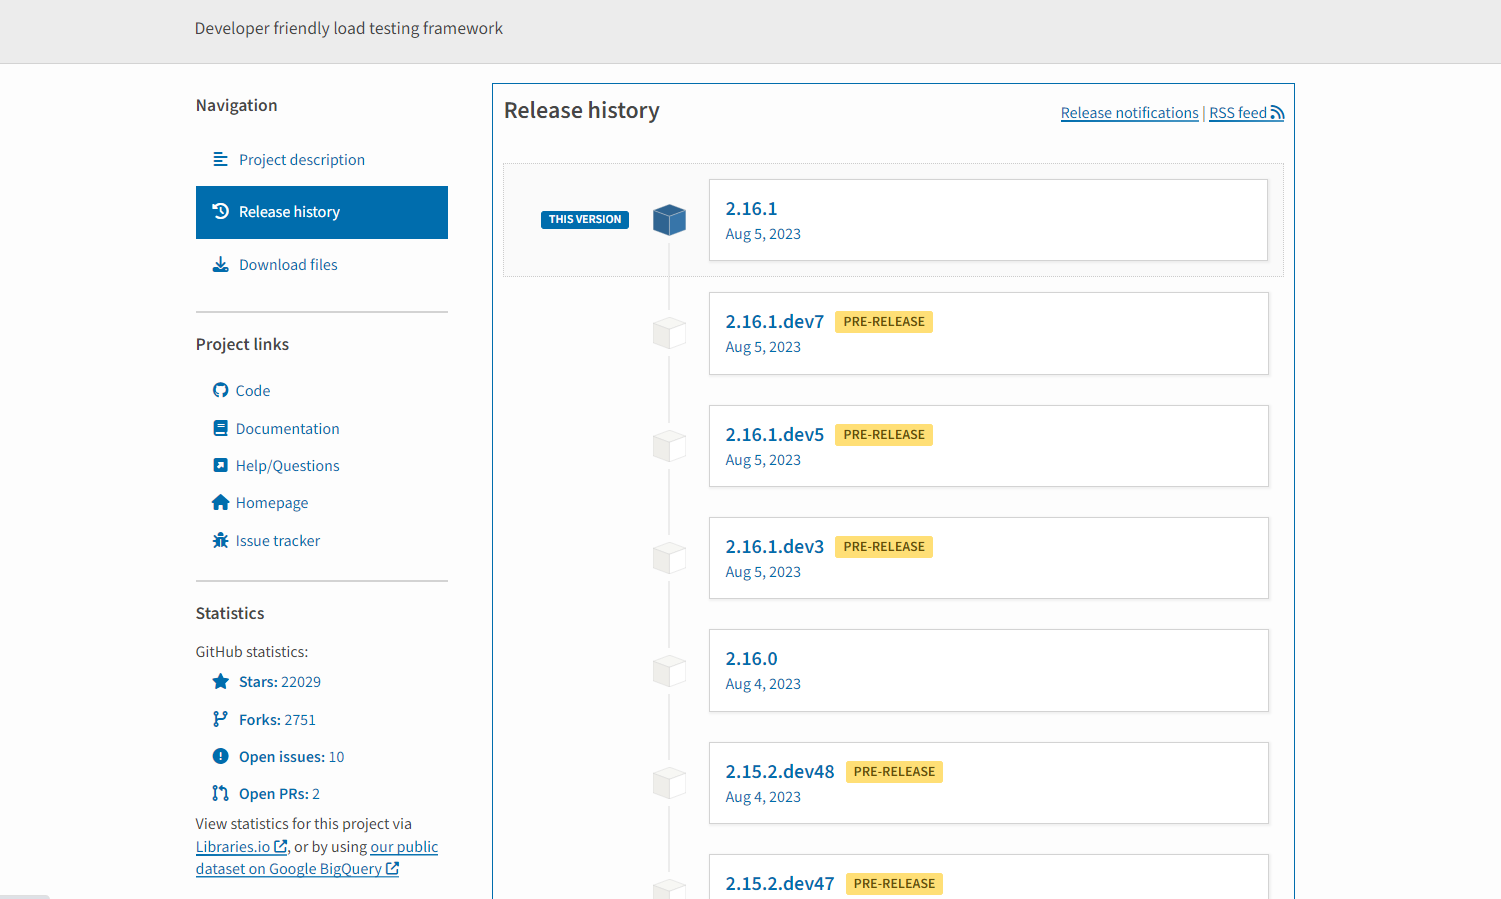This screenshot has width=1501, height=899.
Task: Click the star icon beside Stars
Action: (220, 681)
